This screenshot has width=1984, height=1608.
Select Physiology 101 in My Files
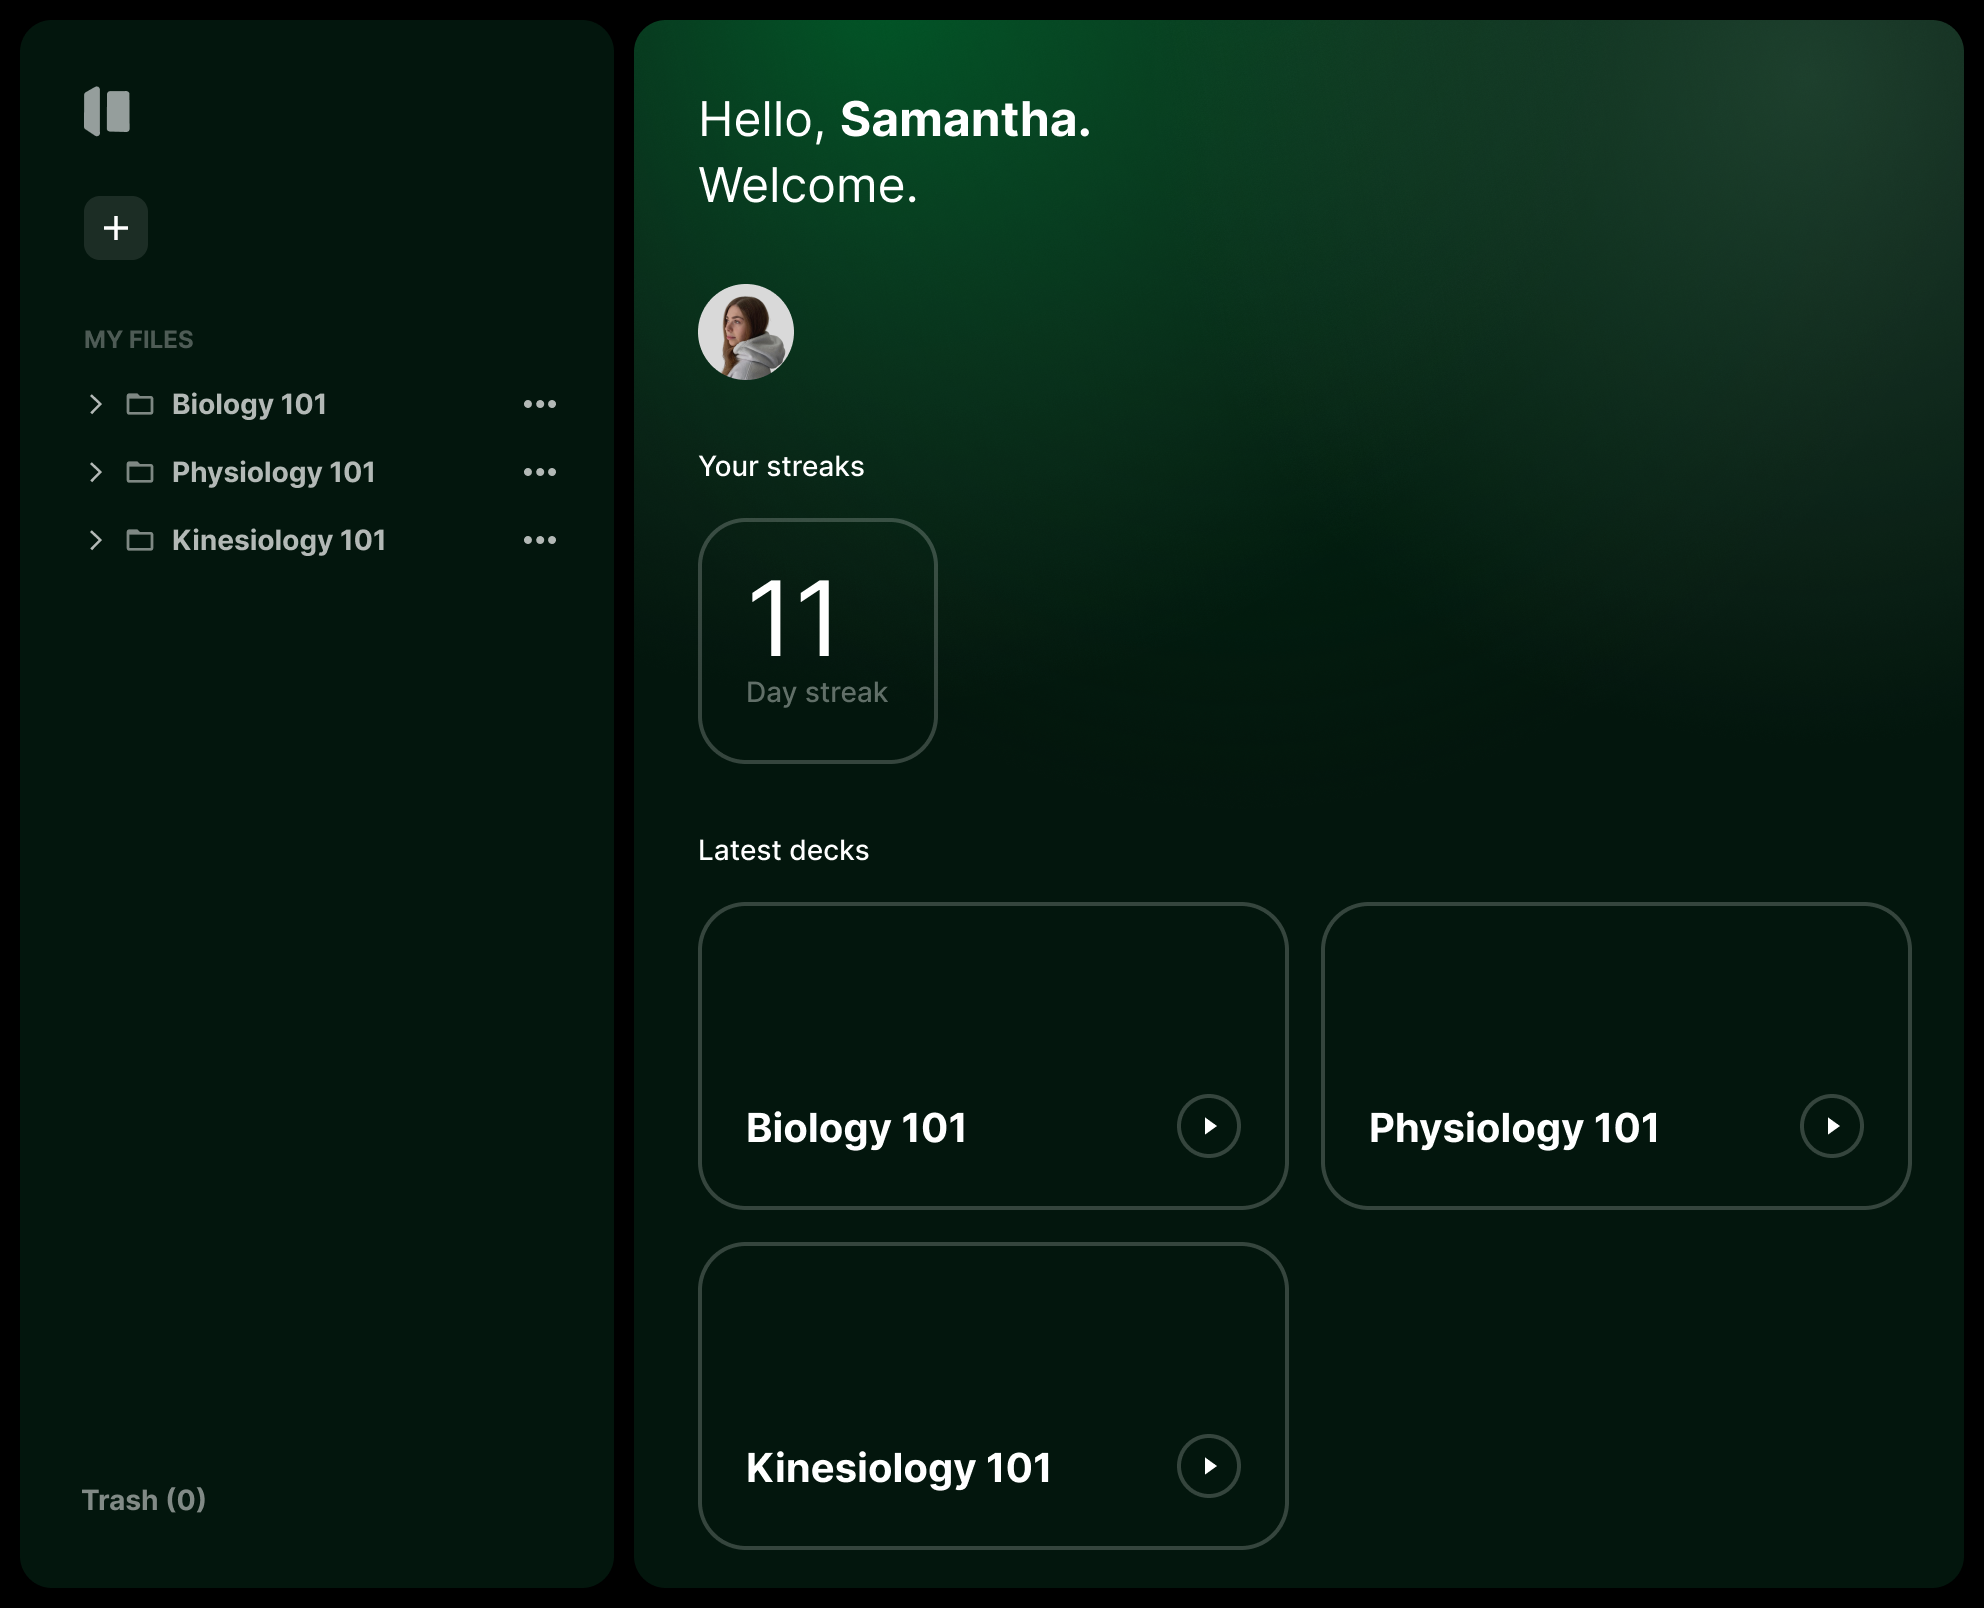(x=273, y=472)
